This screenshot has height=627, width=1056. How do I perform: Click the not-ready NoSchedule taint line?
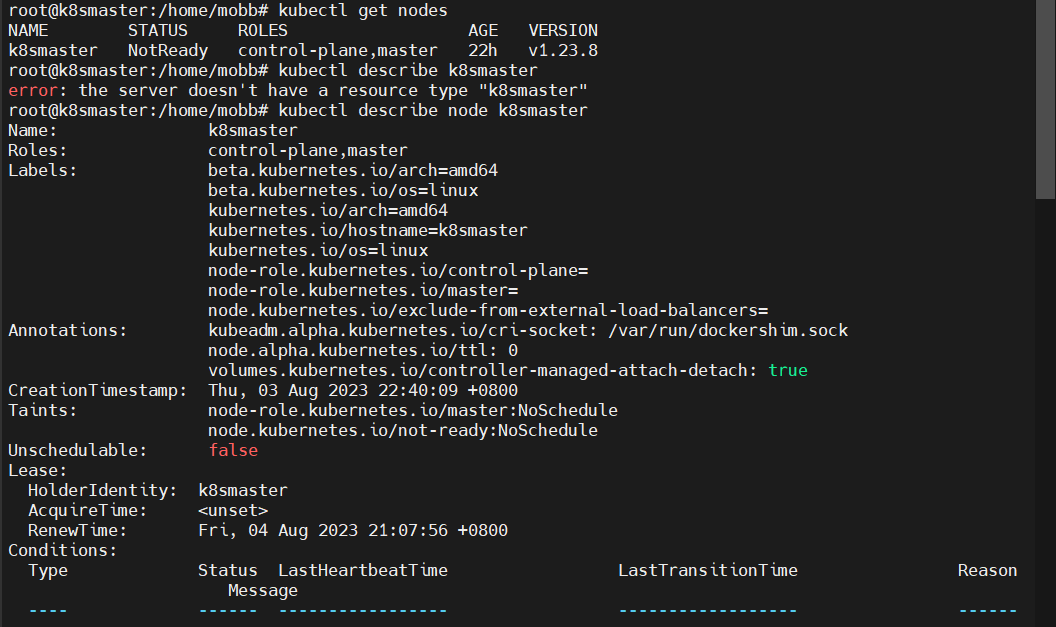[x=403, y=430]
